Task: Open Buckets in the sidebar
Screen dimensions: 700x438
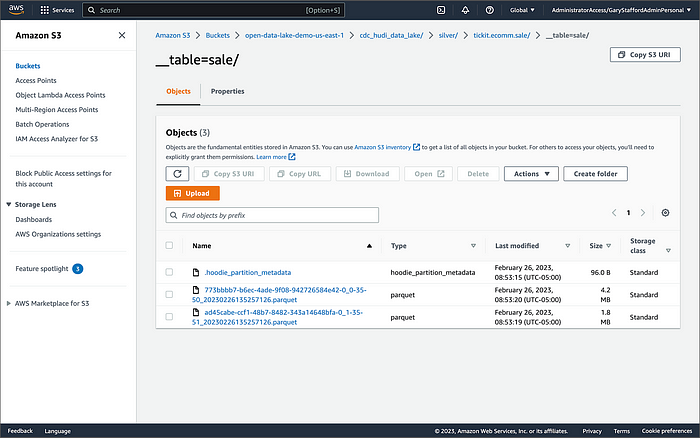Action: point(28,66)
